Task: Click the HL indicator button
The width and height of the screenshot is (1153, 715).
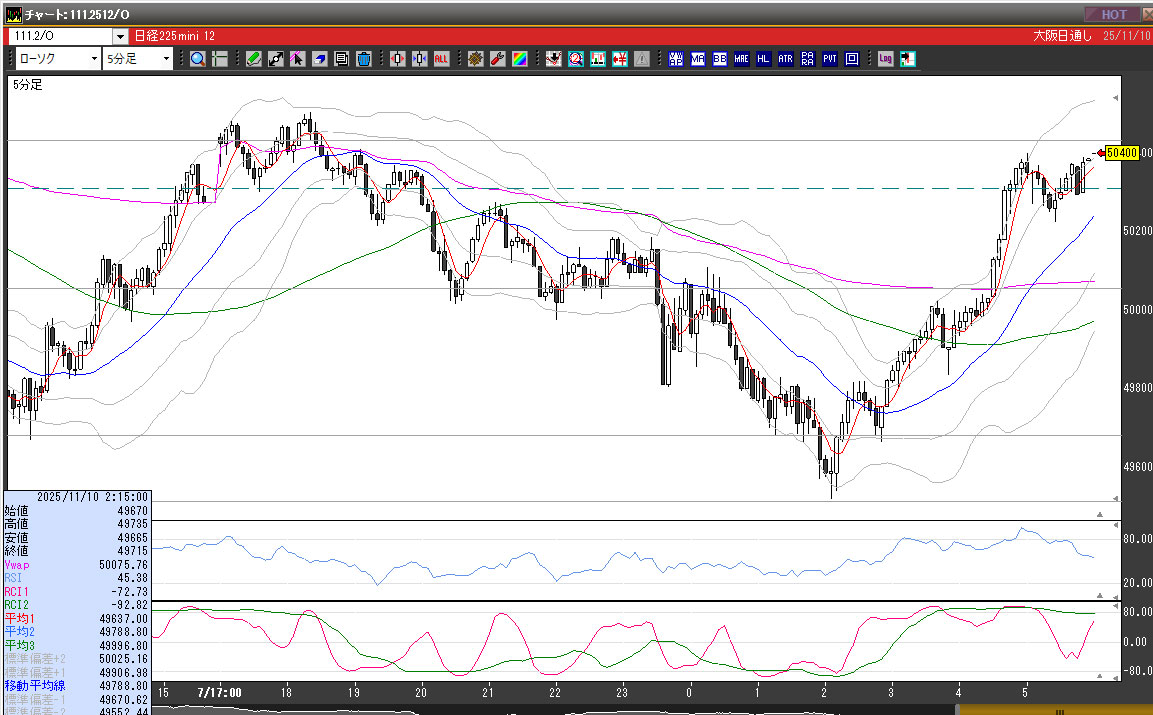Action: pos(763,59)
